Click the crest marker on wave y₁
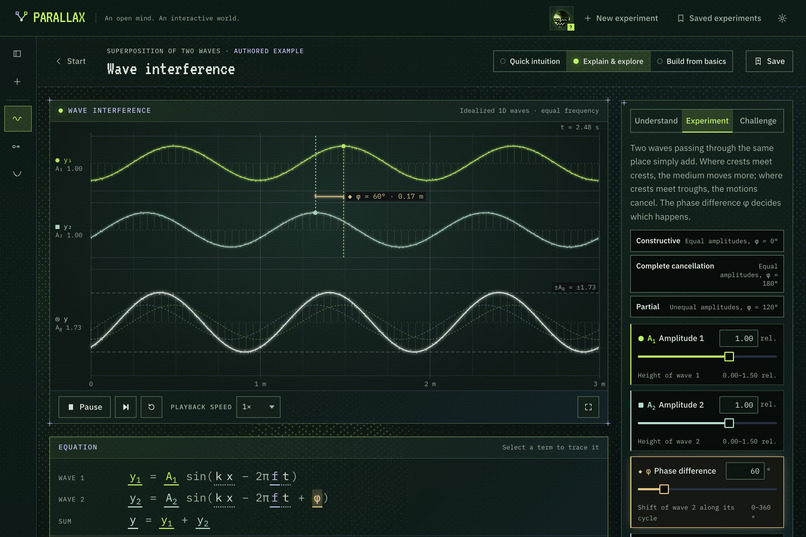 343,146
